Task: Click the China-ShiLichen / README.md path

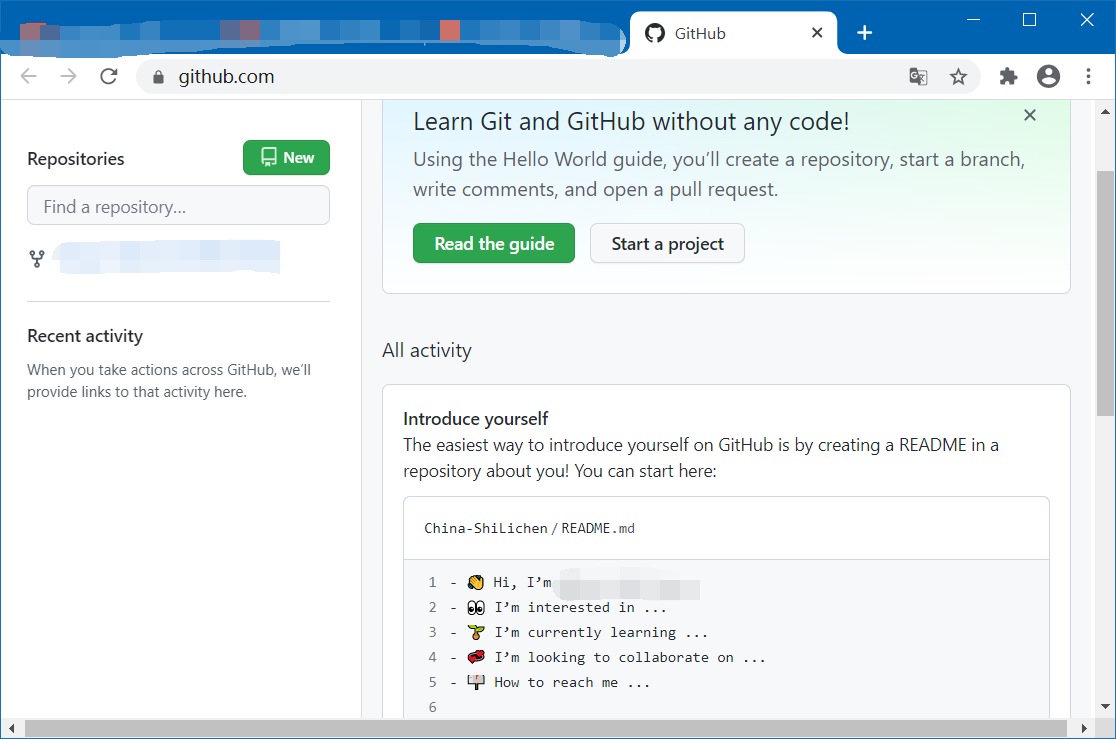Action: (529, 528)
